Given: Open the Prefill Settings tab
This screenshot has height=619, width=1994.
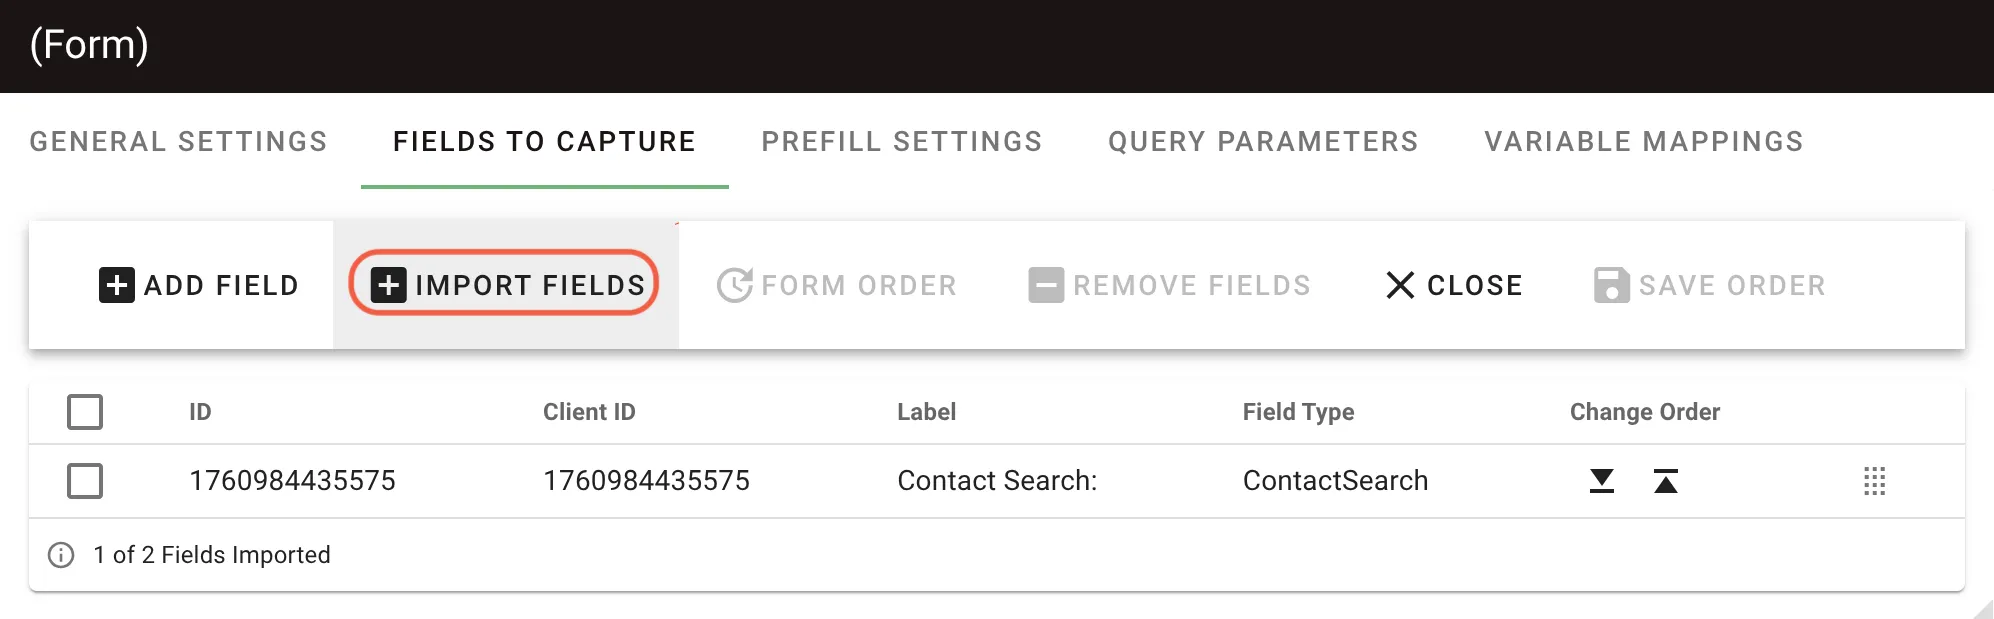Looking at the screenshot, I should click(x=901, y=141).
